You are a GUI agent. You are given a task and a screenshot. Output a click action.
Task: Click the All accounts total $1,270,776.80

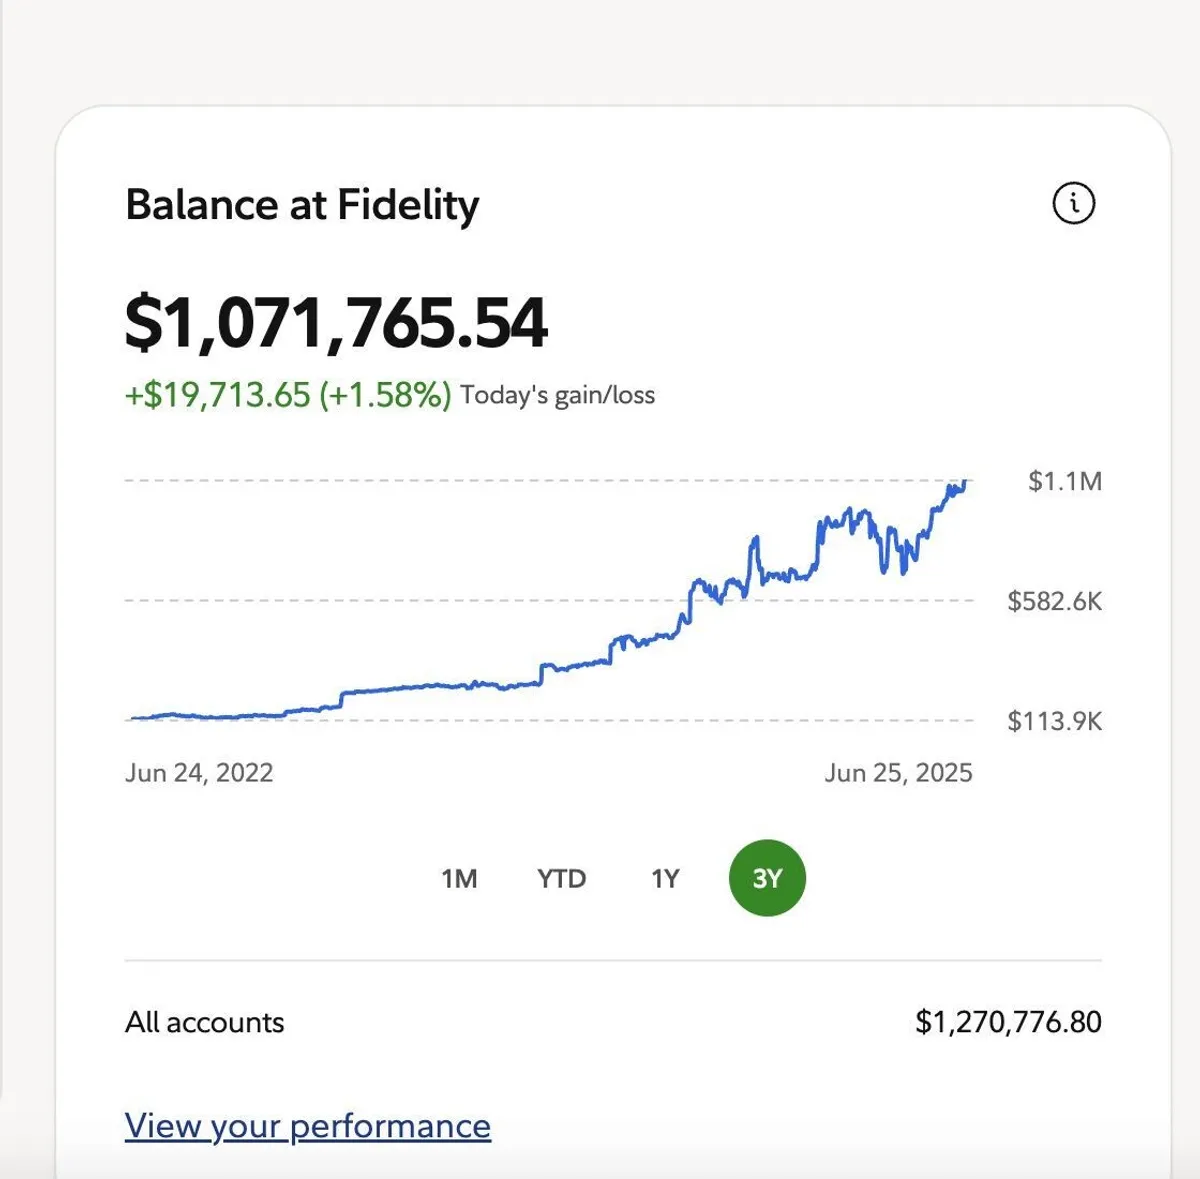pyautogui.click(x=1007, y=1022)
